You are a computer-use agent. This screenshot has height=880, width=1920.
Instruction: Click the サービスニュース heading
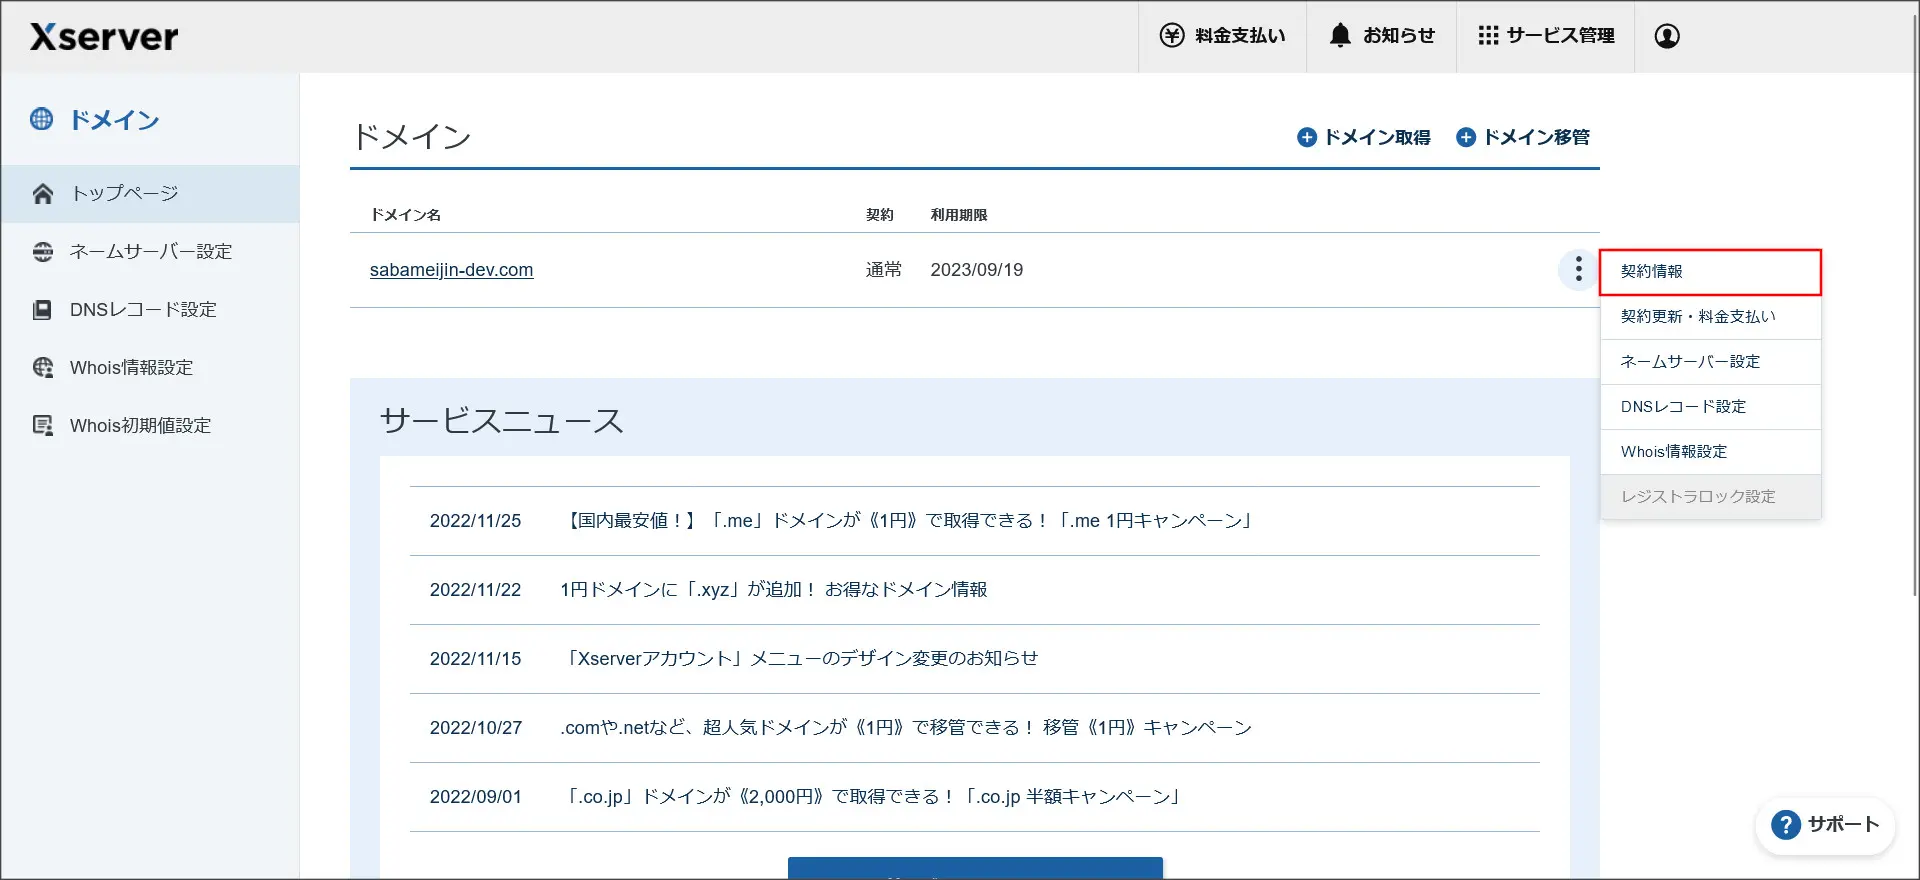point(501,420)
